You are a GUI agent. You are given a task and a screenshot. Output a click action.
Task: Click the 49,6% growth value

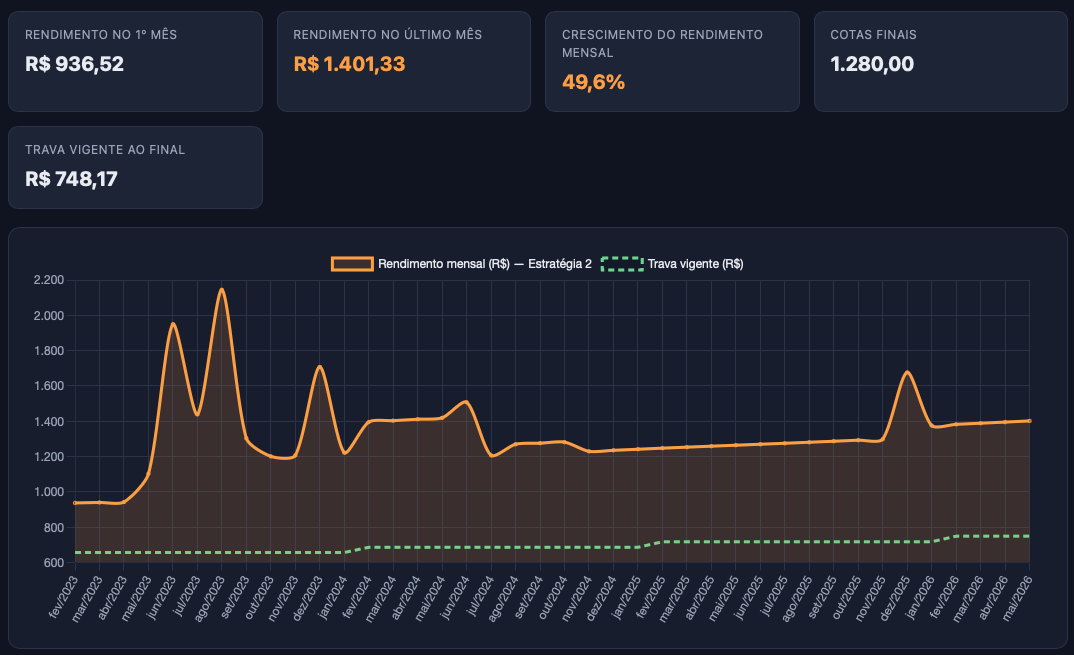click(593, 82)
